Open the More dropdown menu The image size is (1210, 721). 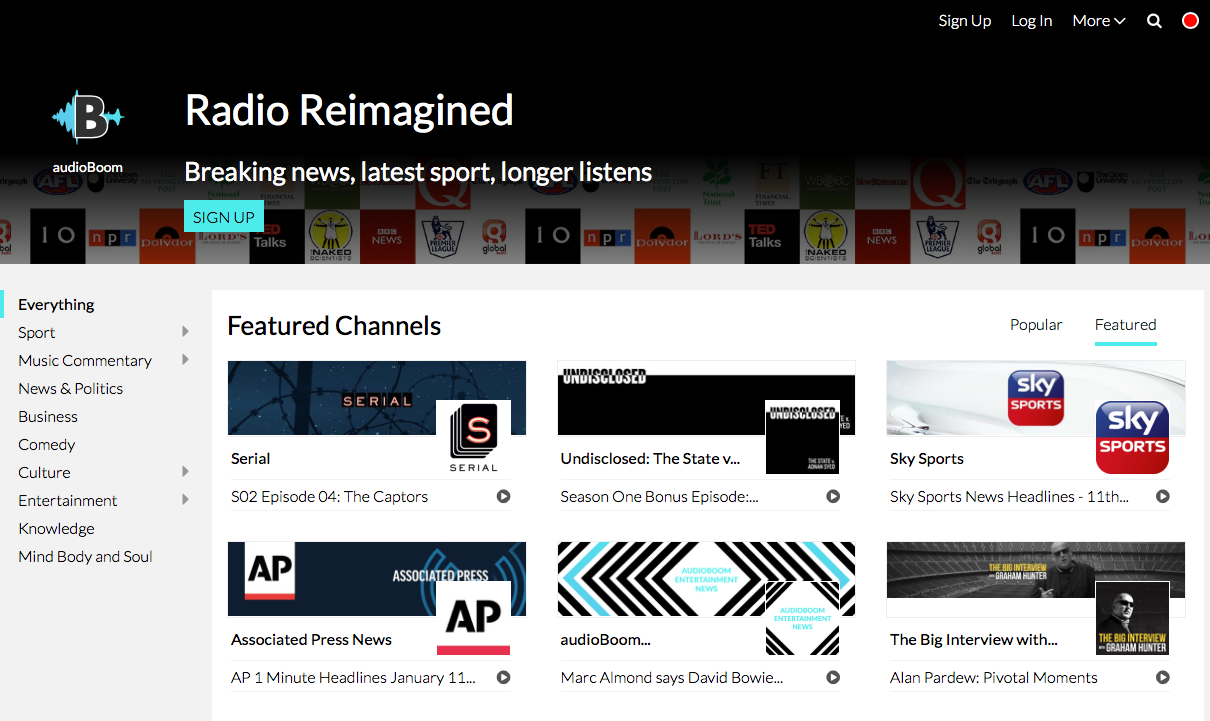click(1098, 21)
